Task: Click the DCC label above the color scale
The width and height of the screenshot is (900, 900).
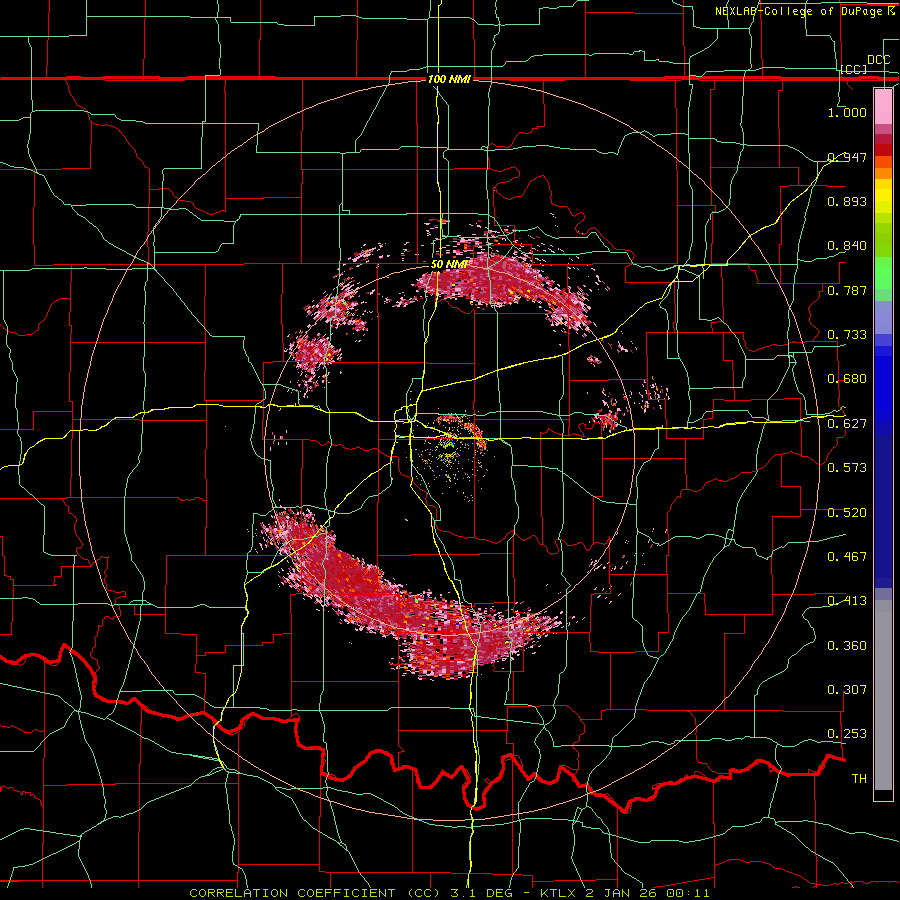Action: point(879,60)
